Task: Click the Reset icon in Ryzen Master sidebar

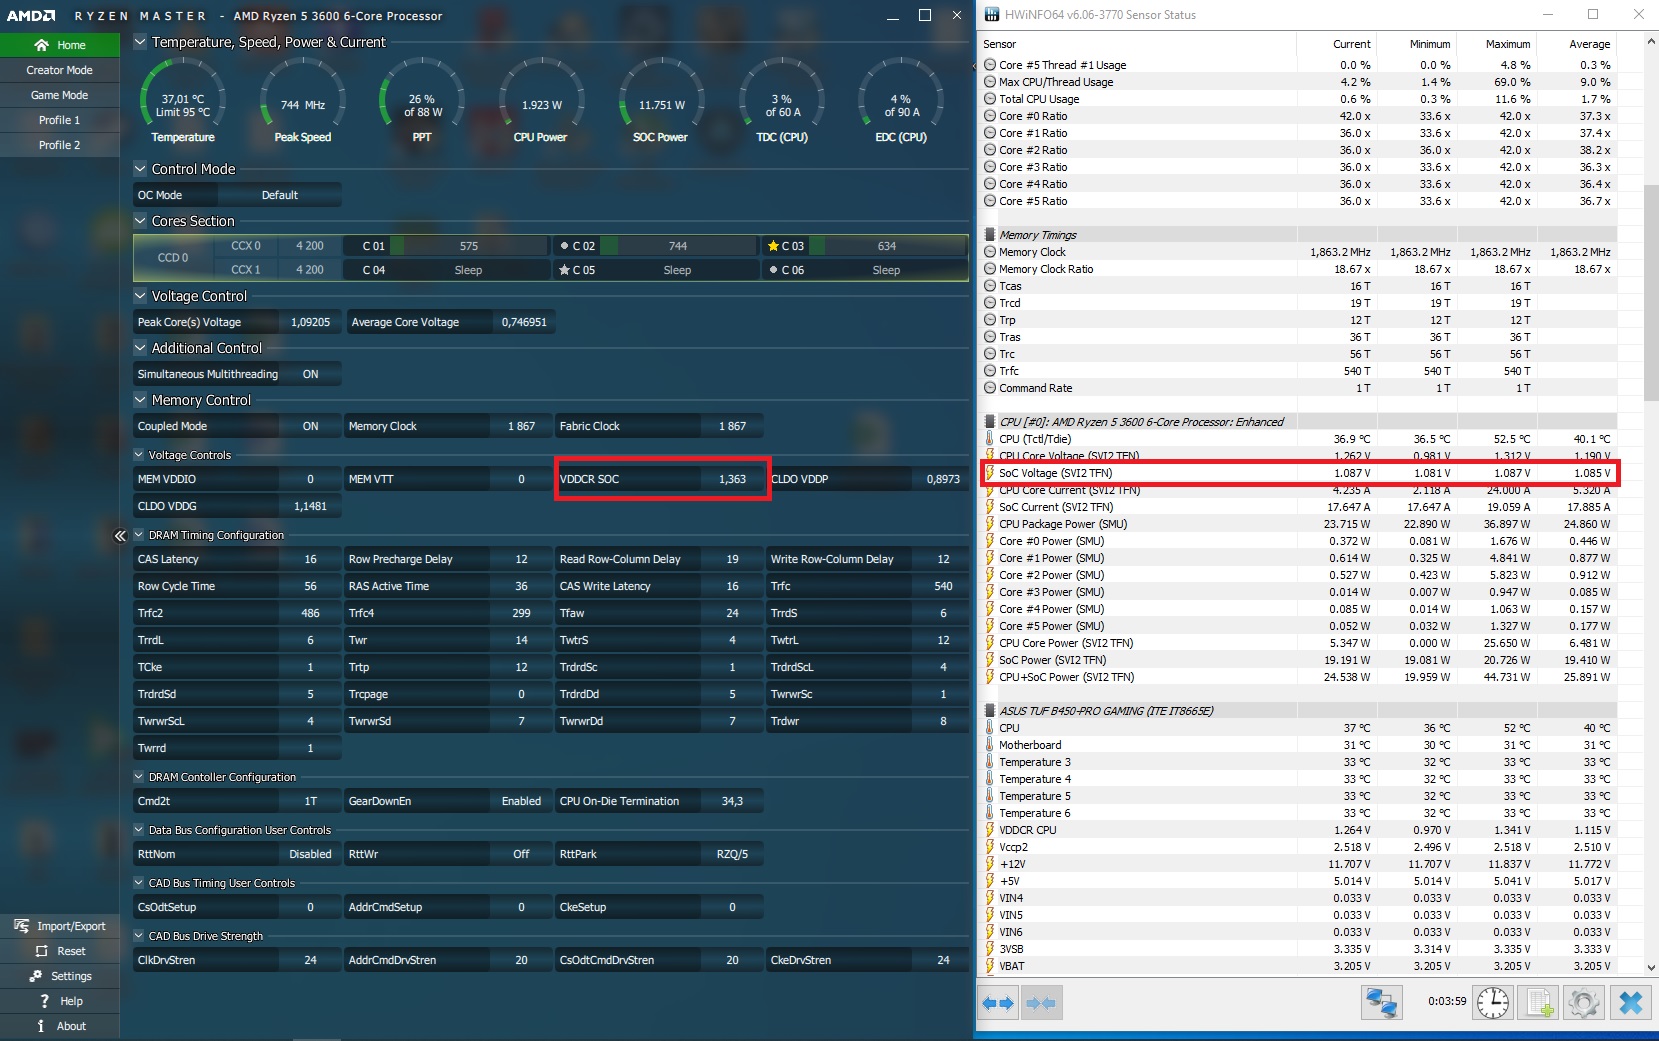Action: pos(41,951)
